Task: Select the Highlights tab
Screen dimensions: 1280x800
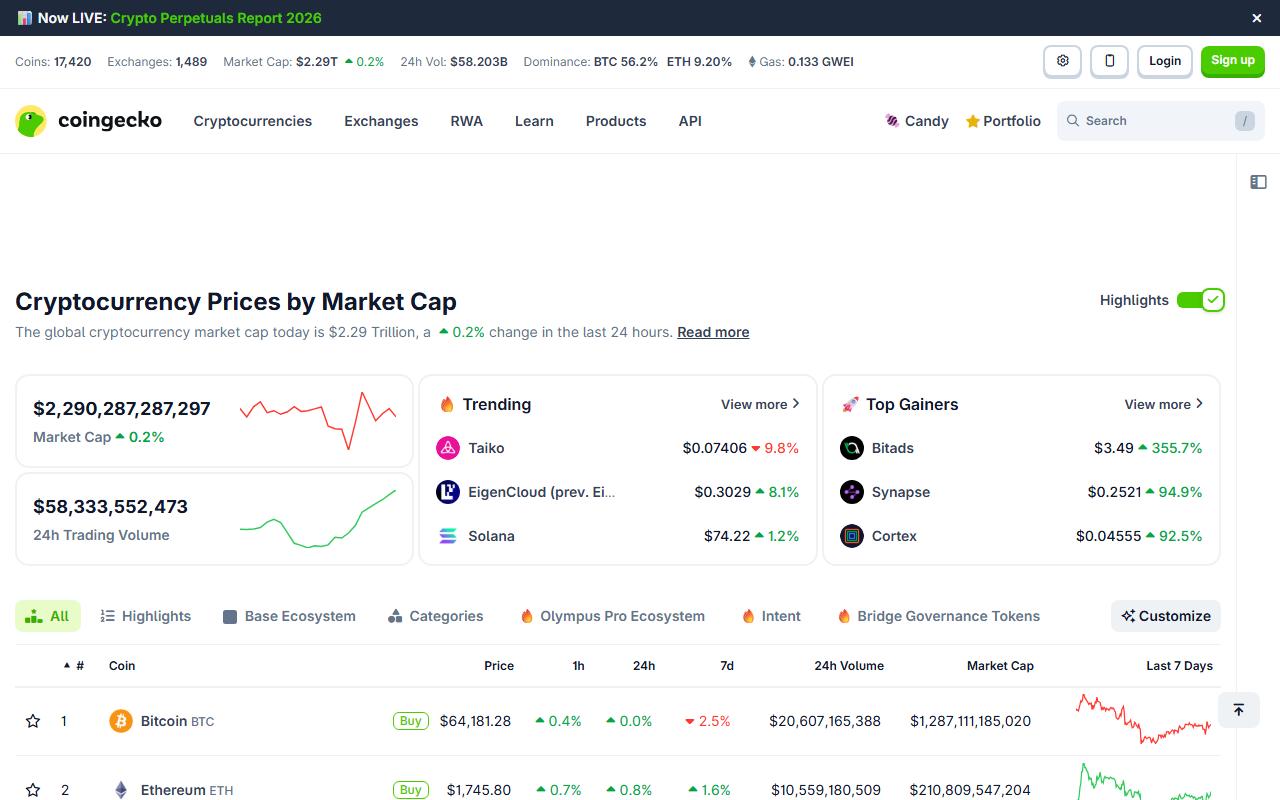Action: 146,616
